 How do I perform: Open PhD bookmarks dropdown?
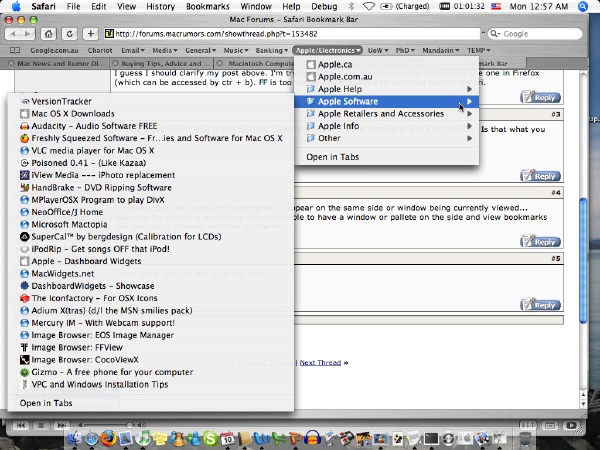pyautogui.click(x=405, y=51)
